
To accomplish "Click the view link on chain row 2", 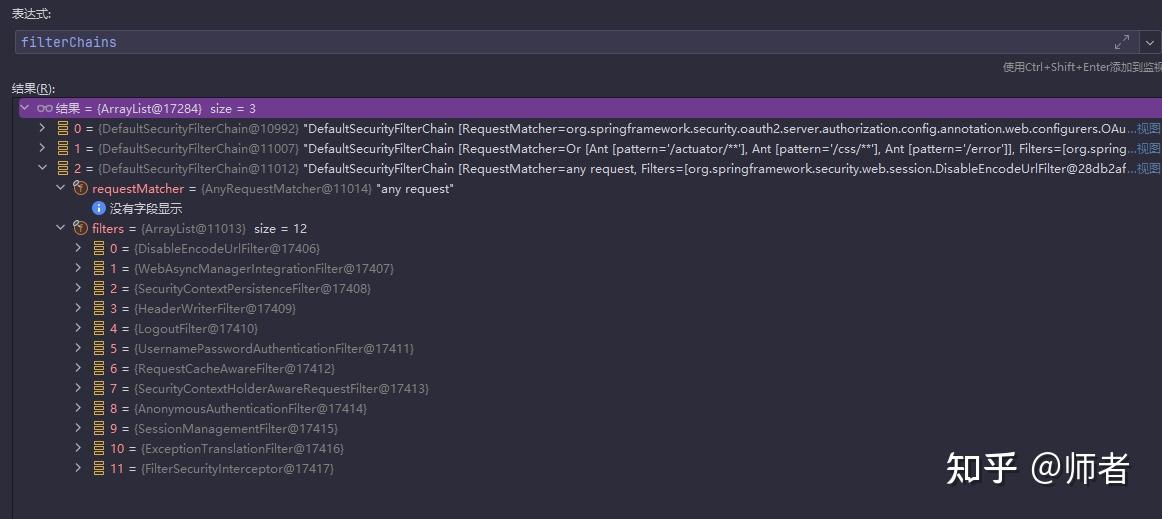I will 1149,168.
